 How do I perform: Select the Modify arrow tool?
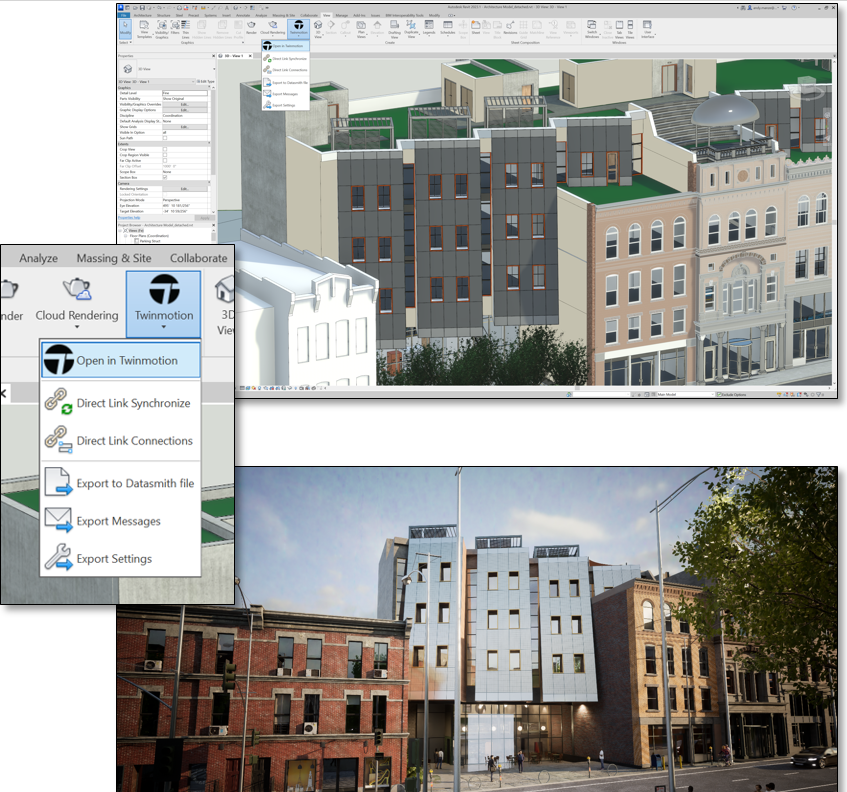(126, 32)
